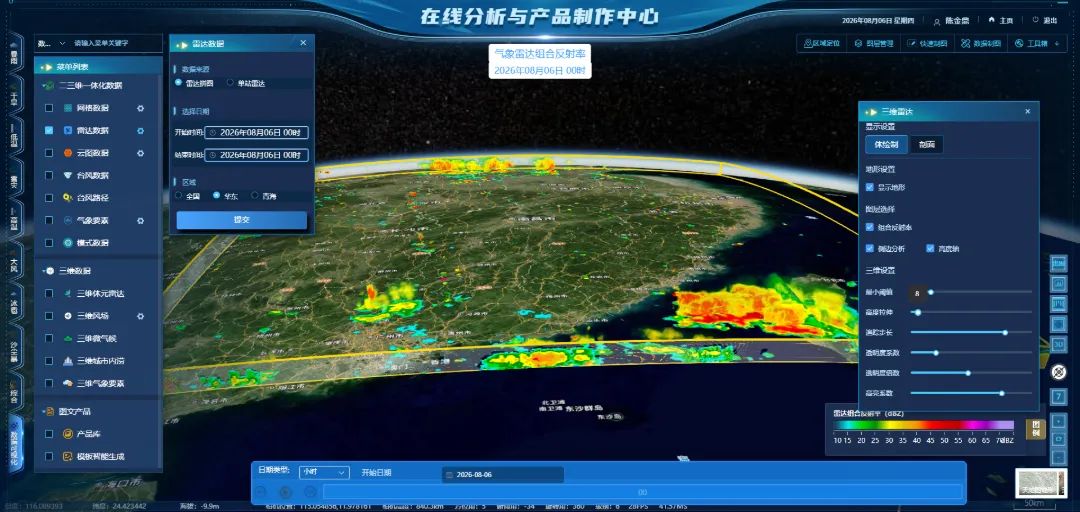Click the zoom-out minus map button
Image resolution: width=1080 pixels, height=512 pixels.
(x=1059, y=458)
